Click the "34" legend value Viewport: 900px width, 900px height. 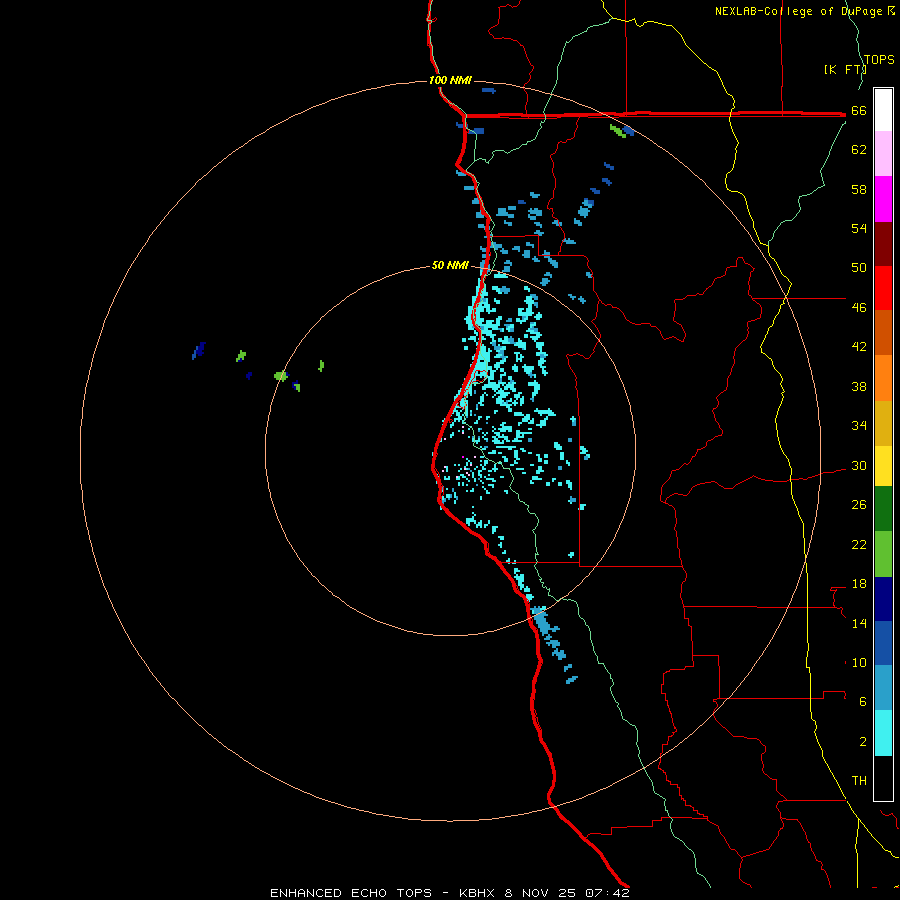click(x=859, y=426)
